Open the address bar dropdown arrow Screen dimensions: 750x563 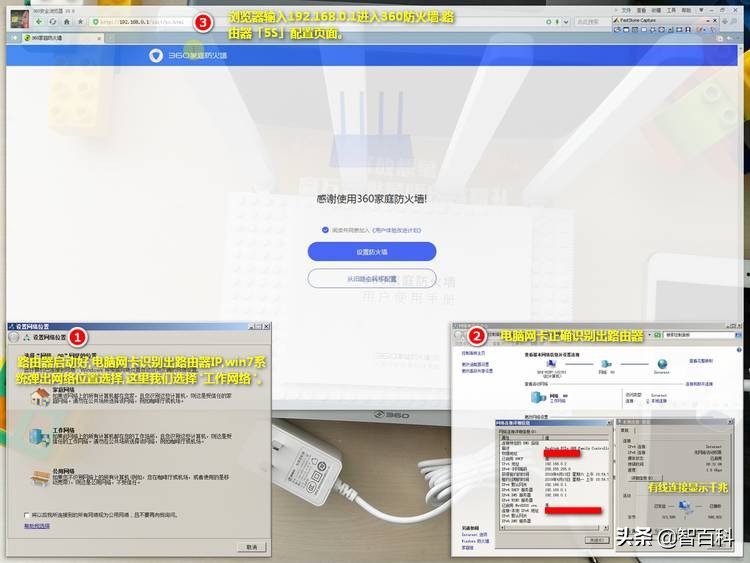tap(566, 22)
